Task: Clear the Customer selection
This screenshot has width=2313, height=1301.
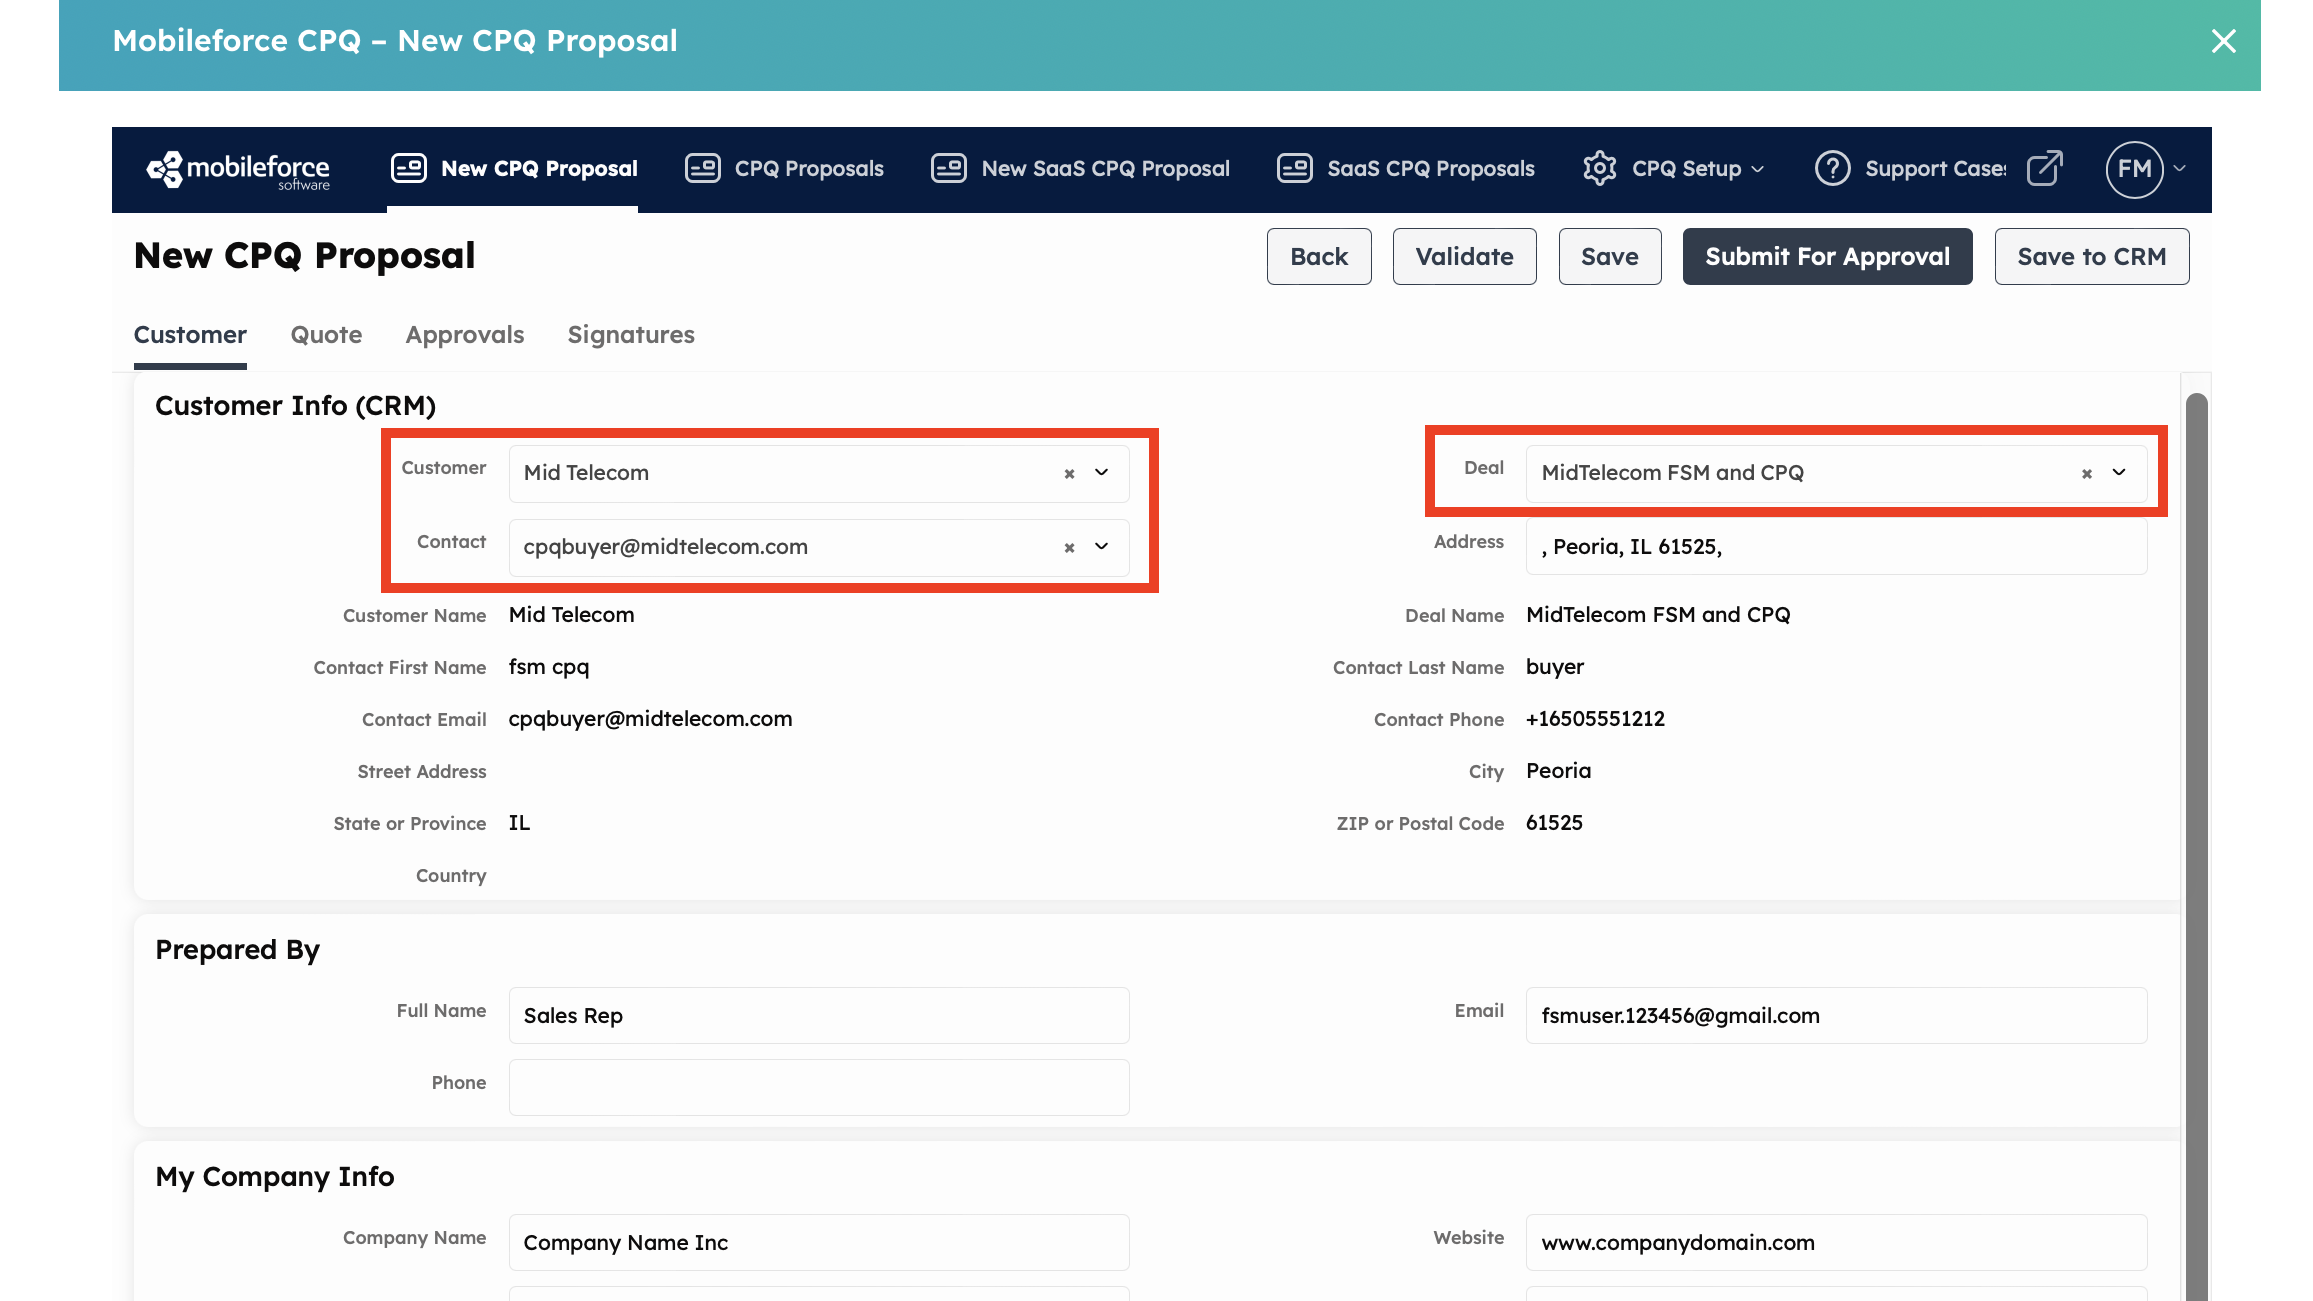Action: 1069,473
